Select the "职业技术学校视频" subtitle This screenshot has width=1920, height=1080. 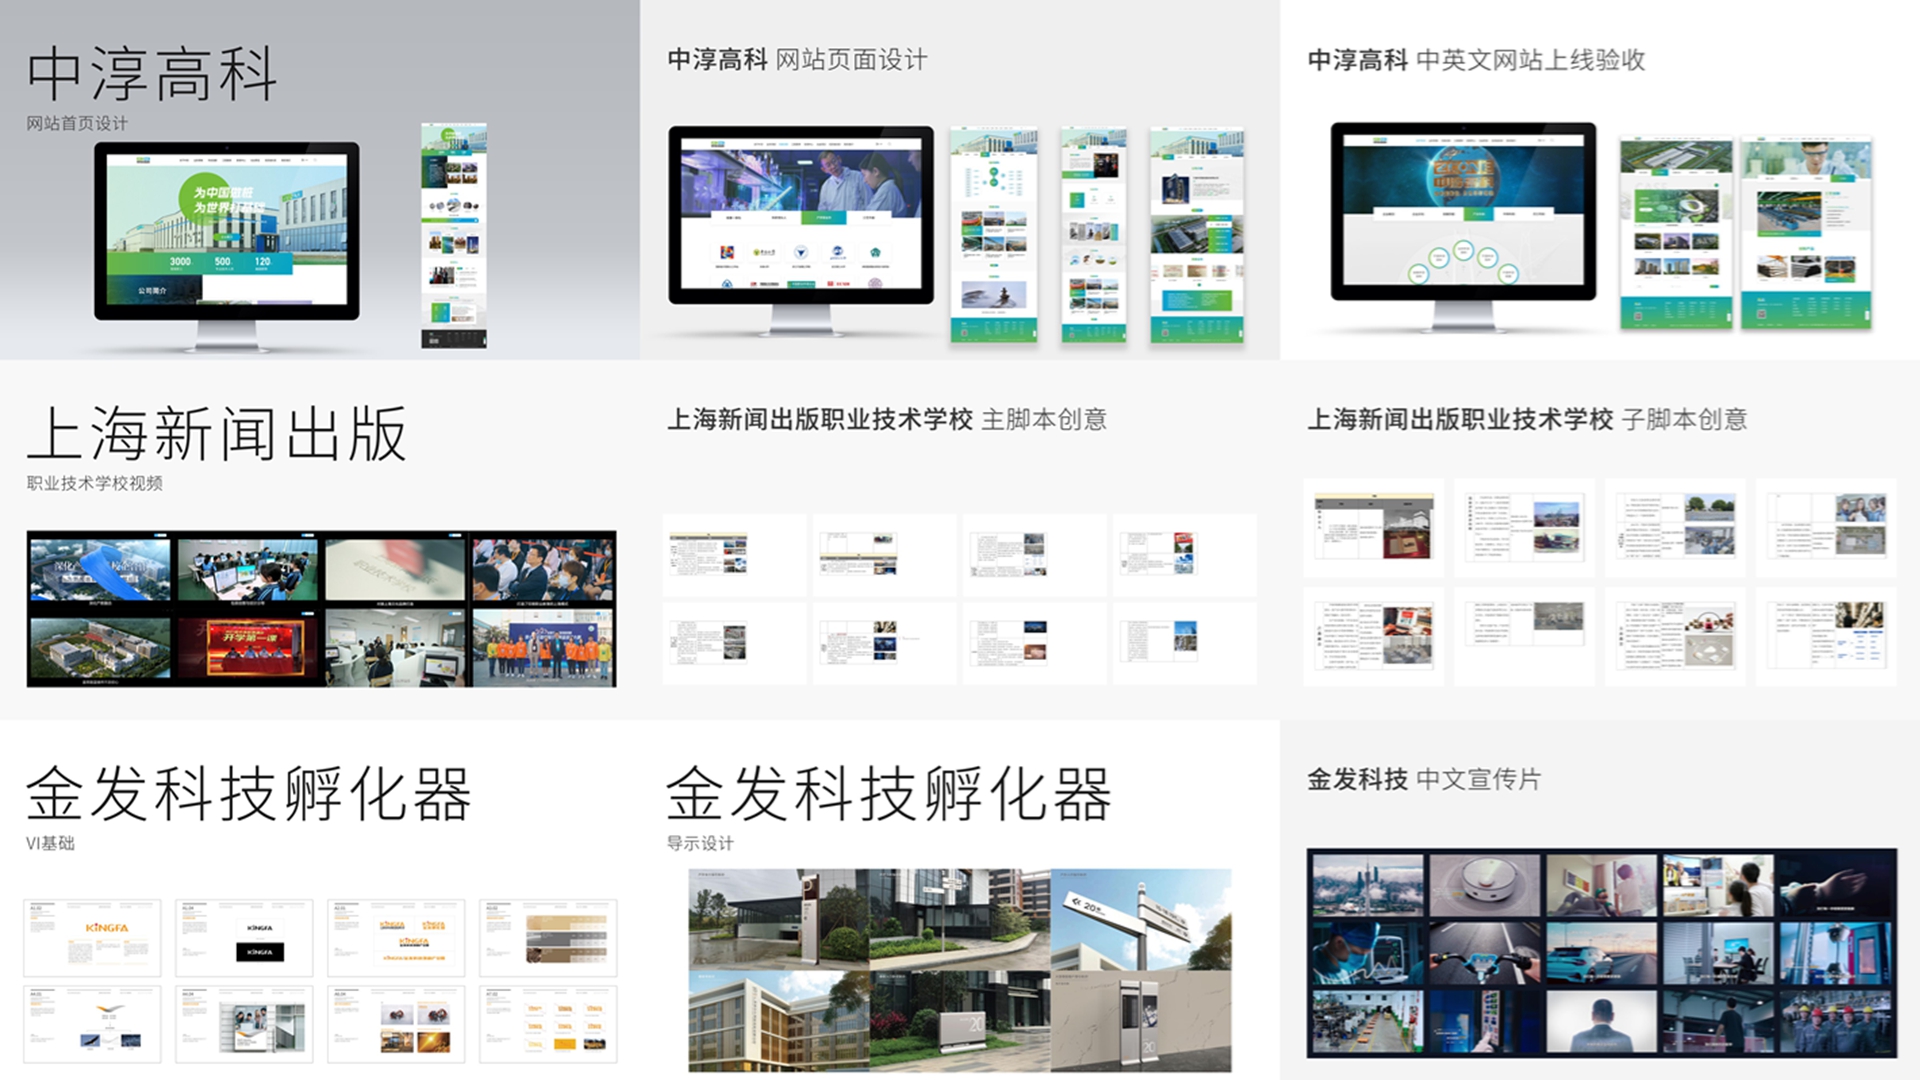click(94, 483)
